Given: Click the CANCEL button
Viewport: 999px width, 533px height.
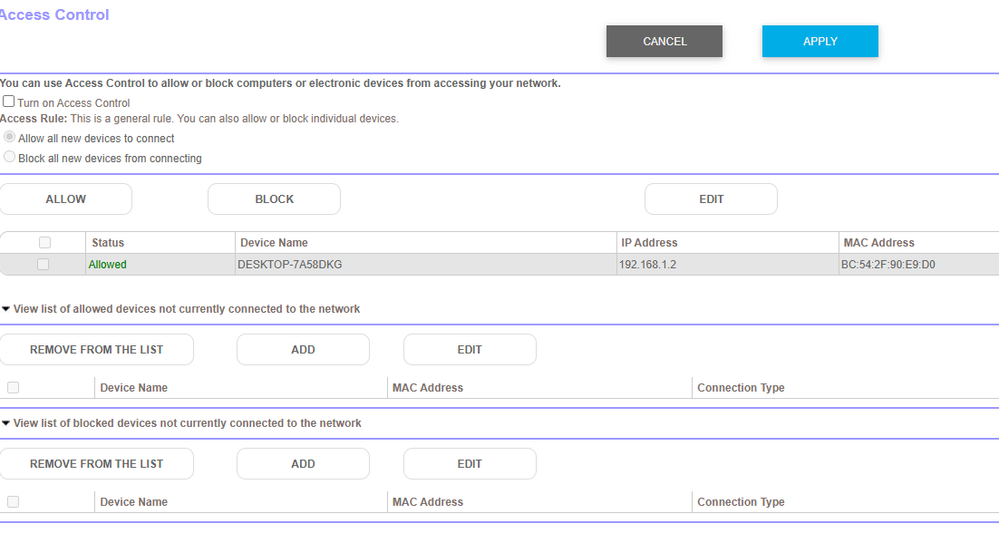Looking at the screenshot, I should pos(664,41).
